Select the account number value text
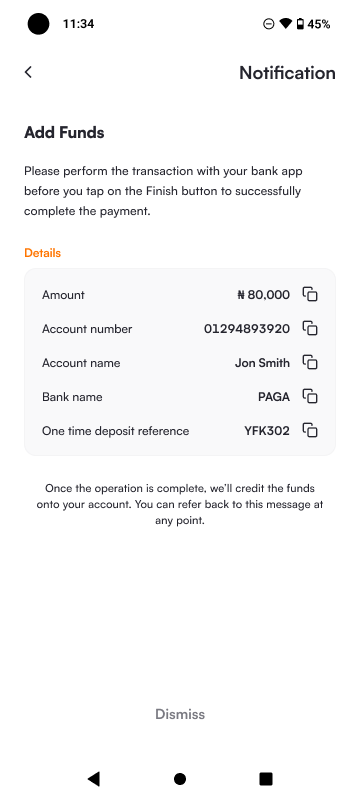This screenshot has width=360, height=800. click(x=247, y=329)
